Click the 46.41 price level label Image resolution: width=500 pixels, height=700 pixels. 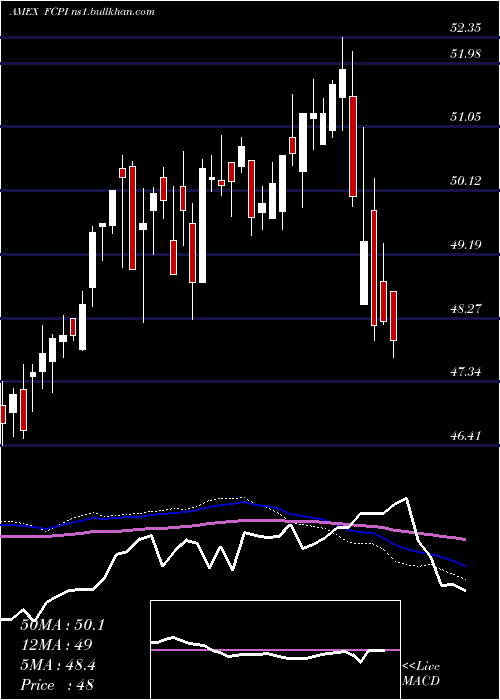click(x=465, y=435)
